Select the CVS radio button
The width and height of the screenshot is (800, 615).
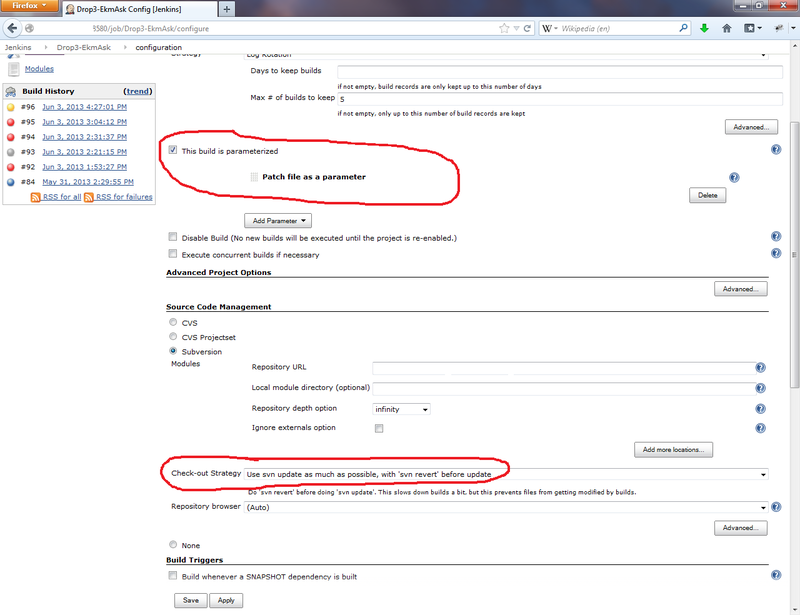point(173,322)
